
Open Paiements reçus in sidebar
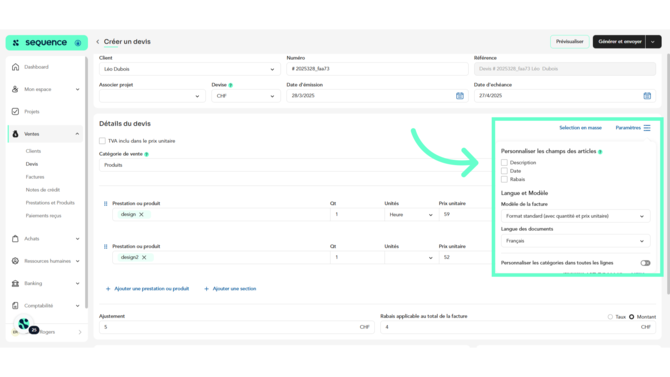coord(44,215)
